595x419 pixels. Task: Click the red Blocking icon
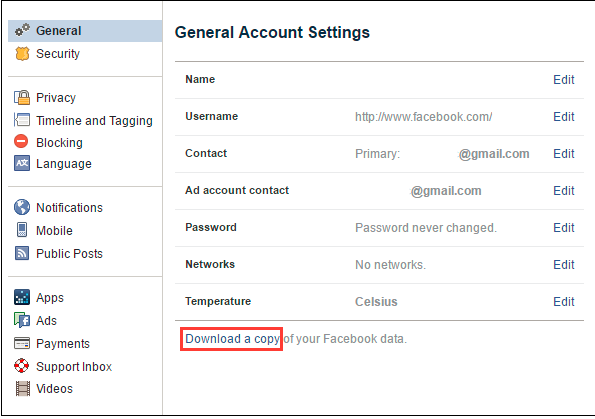pyautogui.click(x=21, y=141)
